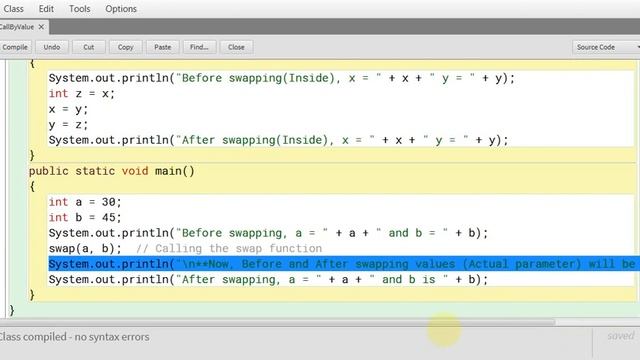Click the horizontal scrollbar of the editor
Screen dimensions: 640x360
(x=278, y=322)
